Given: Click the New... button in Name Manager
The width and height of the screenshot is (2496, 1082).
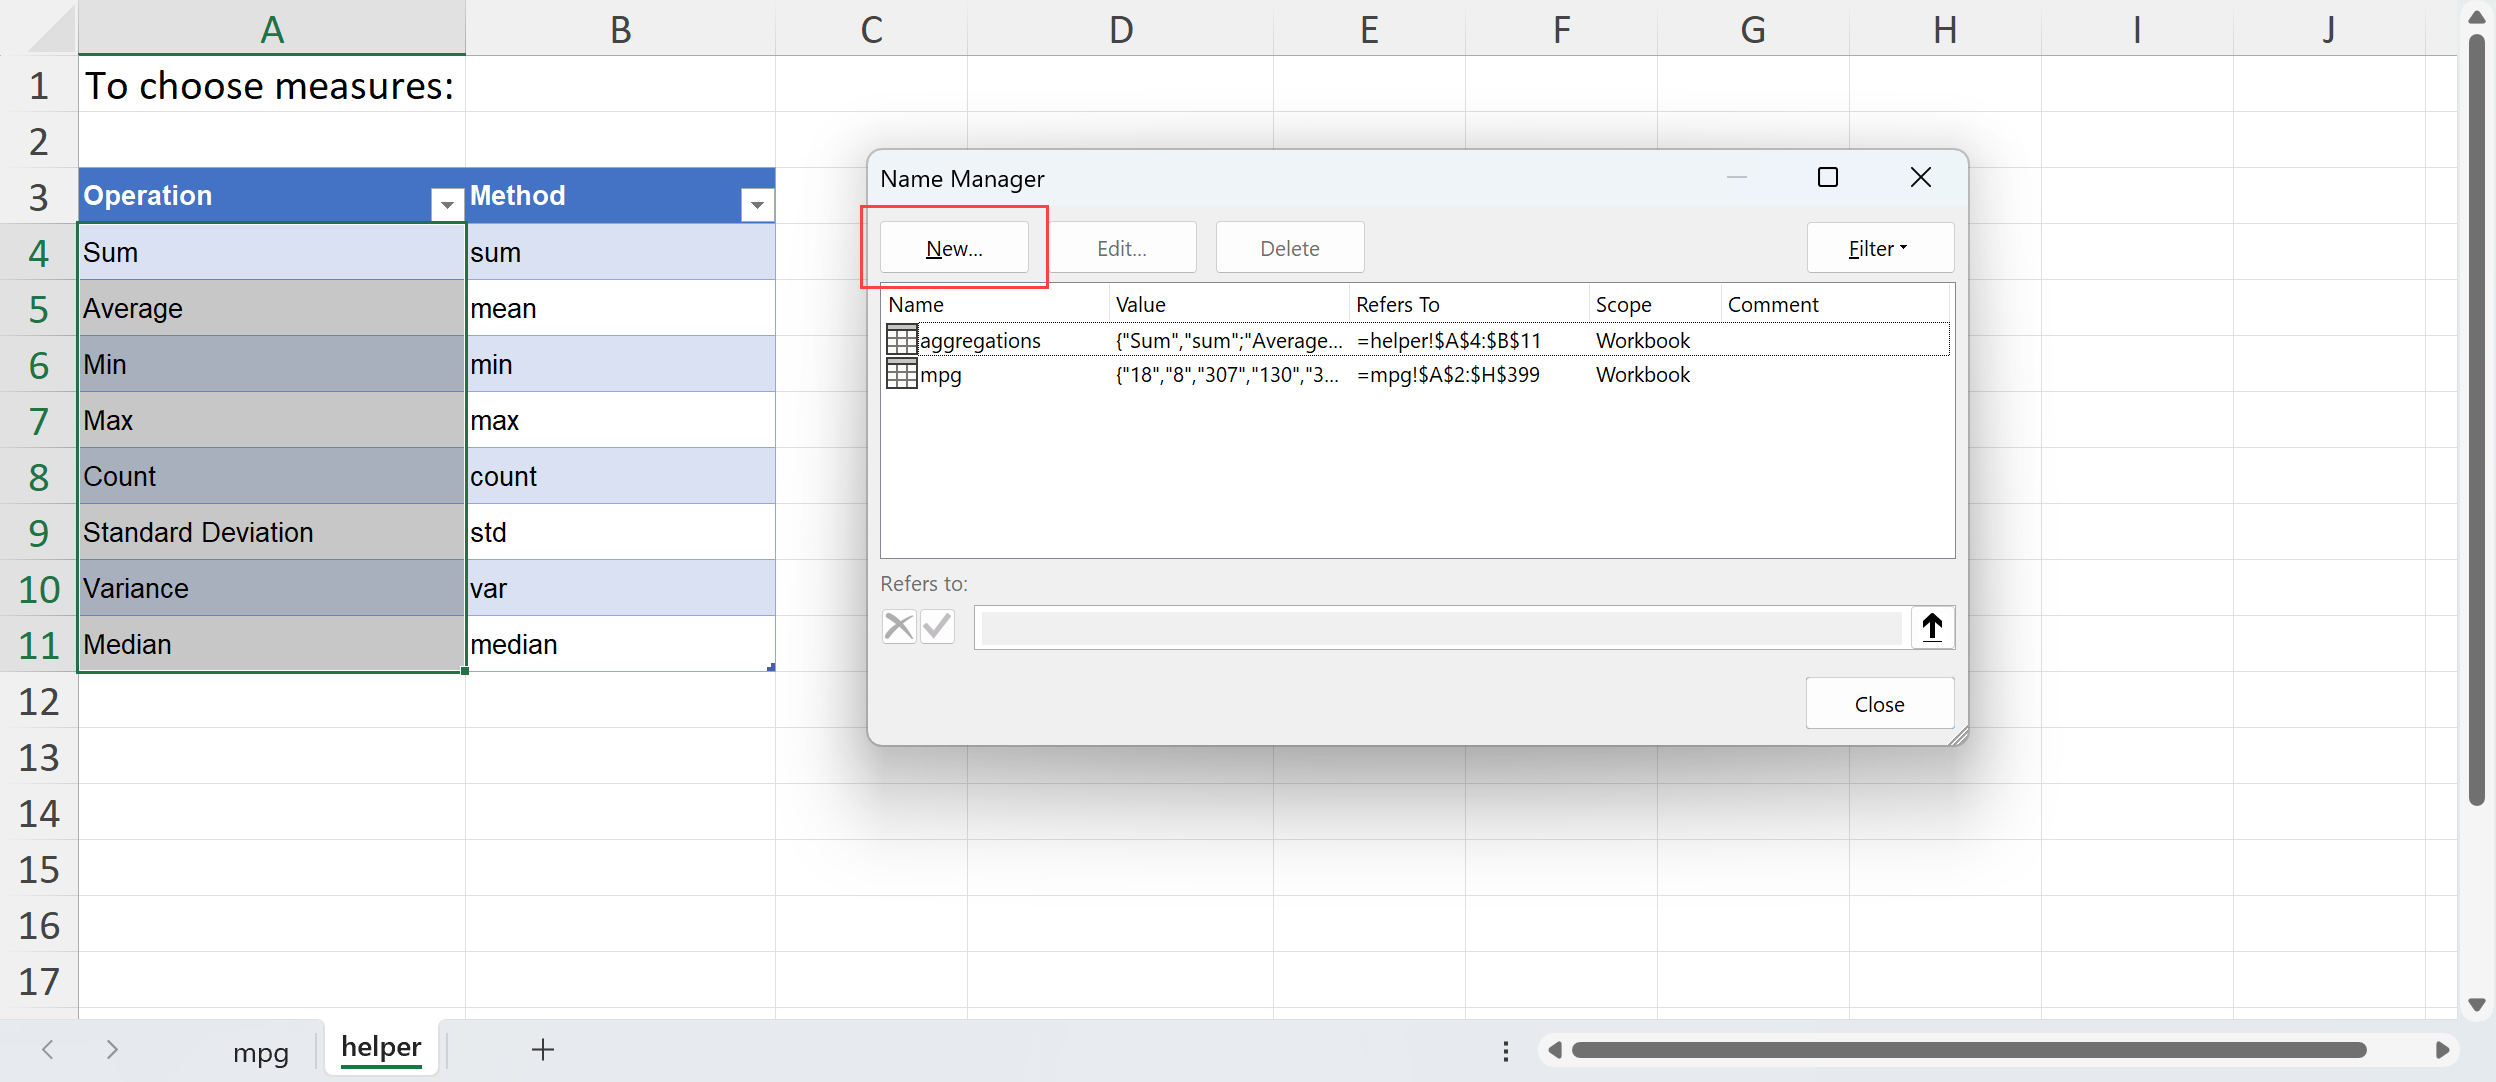Looking at the screenshot, I should [x=954, y=248].
